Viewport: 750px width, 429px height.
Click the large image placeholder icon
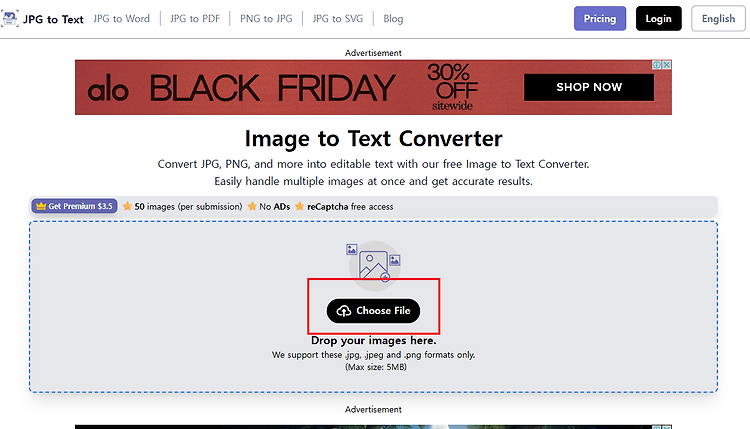[x=374, y=264]
